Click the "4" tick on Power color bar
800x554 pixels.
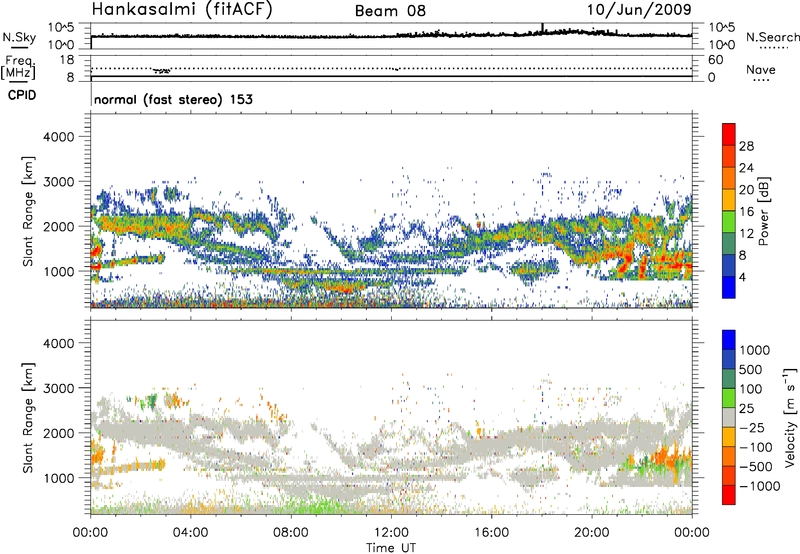click(743, 277)
